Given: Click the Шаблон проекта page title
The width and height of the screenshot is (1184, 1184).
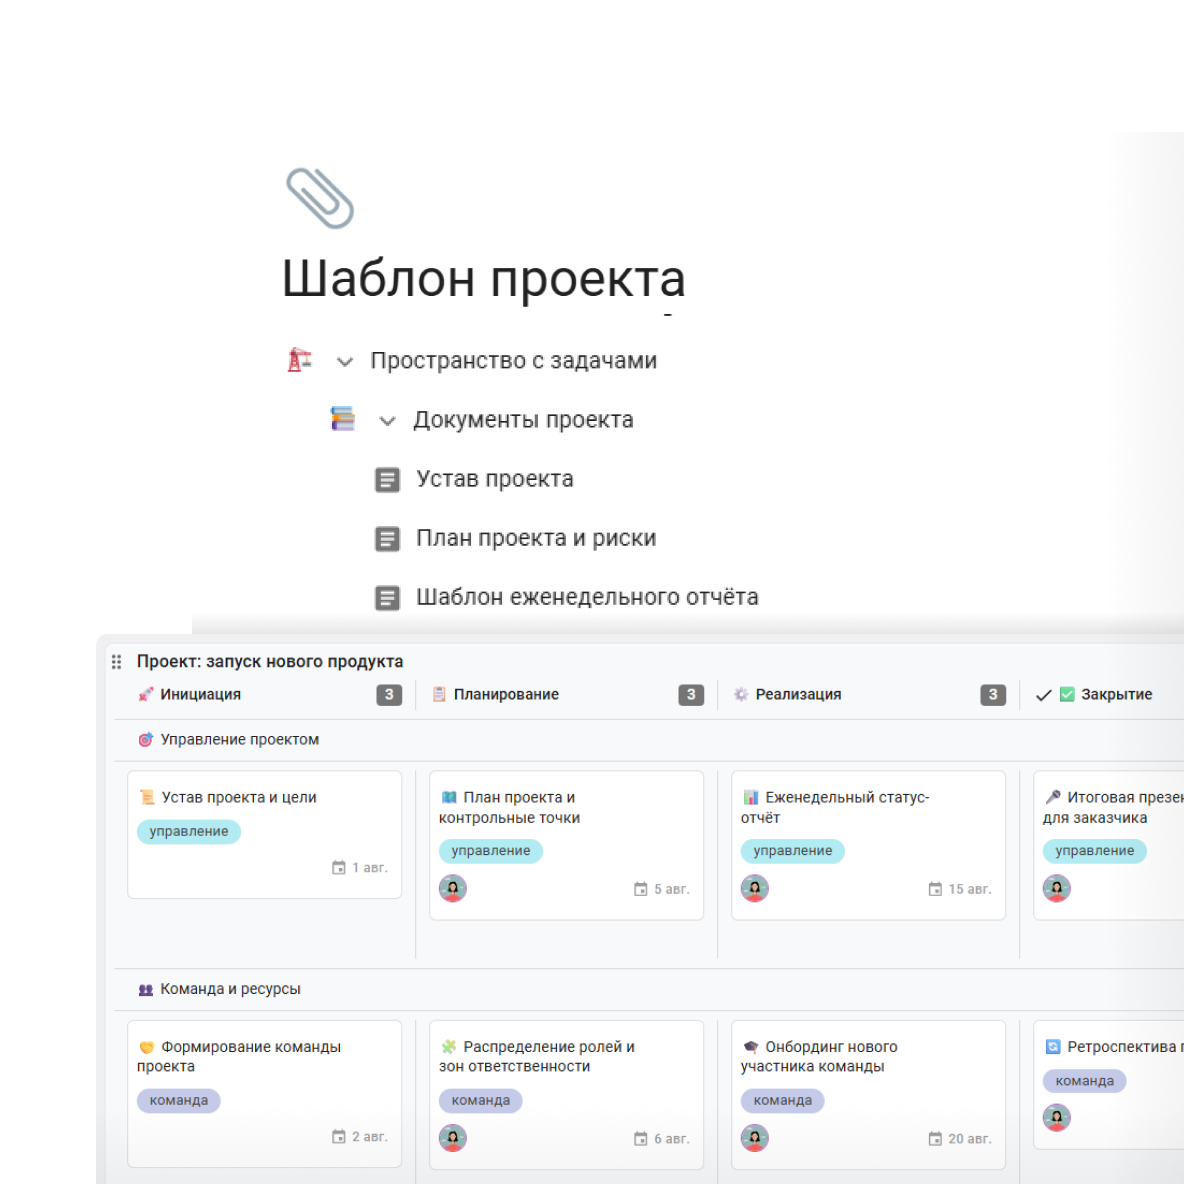Looking at the screenshot, I should [483, 279].
